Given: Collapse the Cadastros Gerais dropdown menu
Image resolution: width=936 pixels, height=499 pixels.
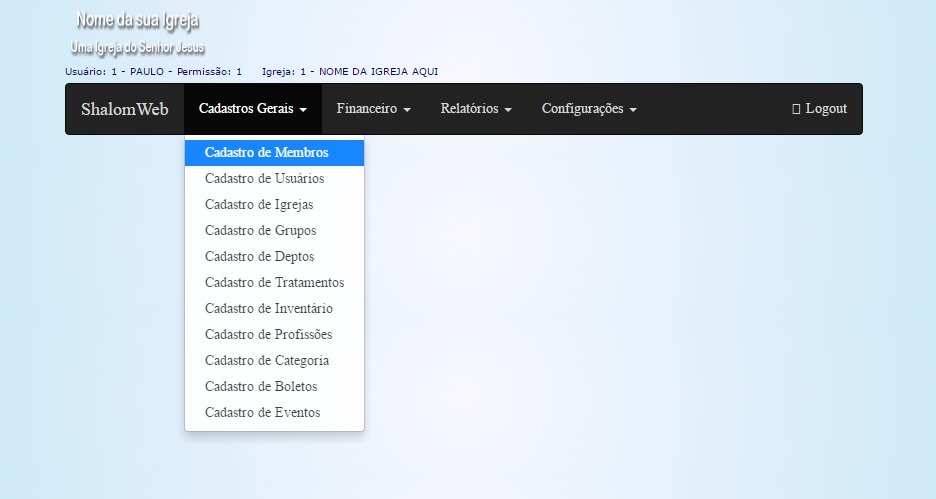Looking at the screenshot, I should tap(253, 109).
